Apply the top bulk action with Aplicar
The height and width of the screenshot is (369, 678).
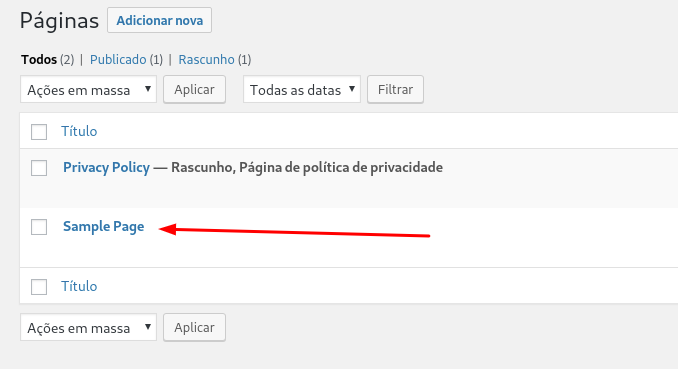pyautogui.click(x=194, y=90)
